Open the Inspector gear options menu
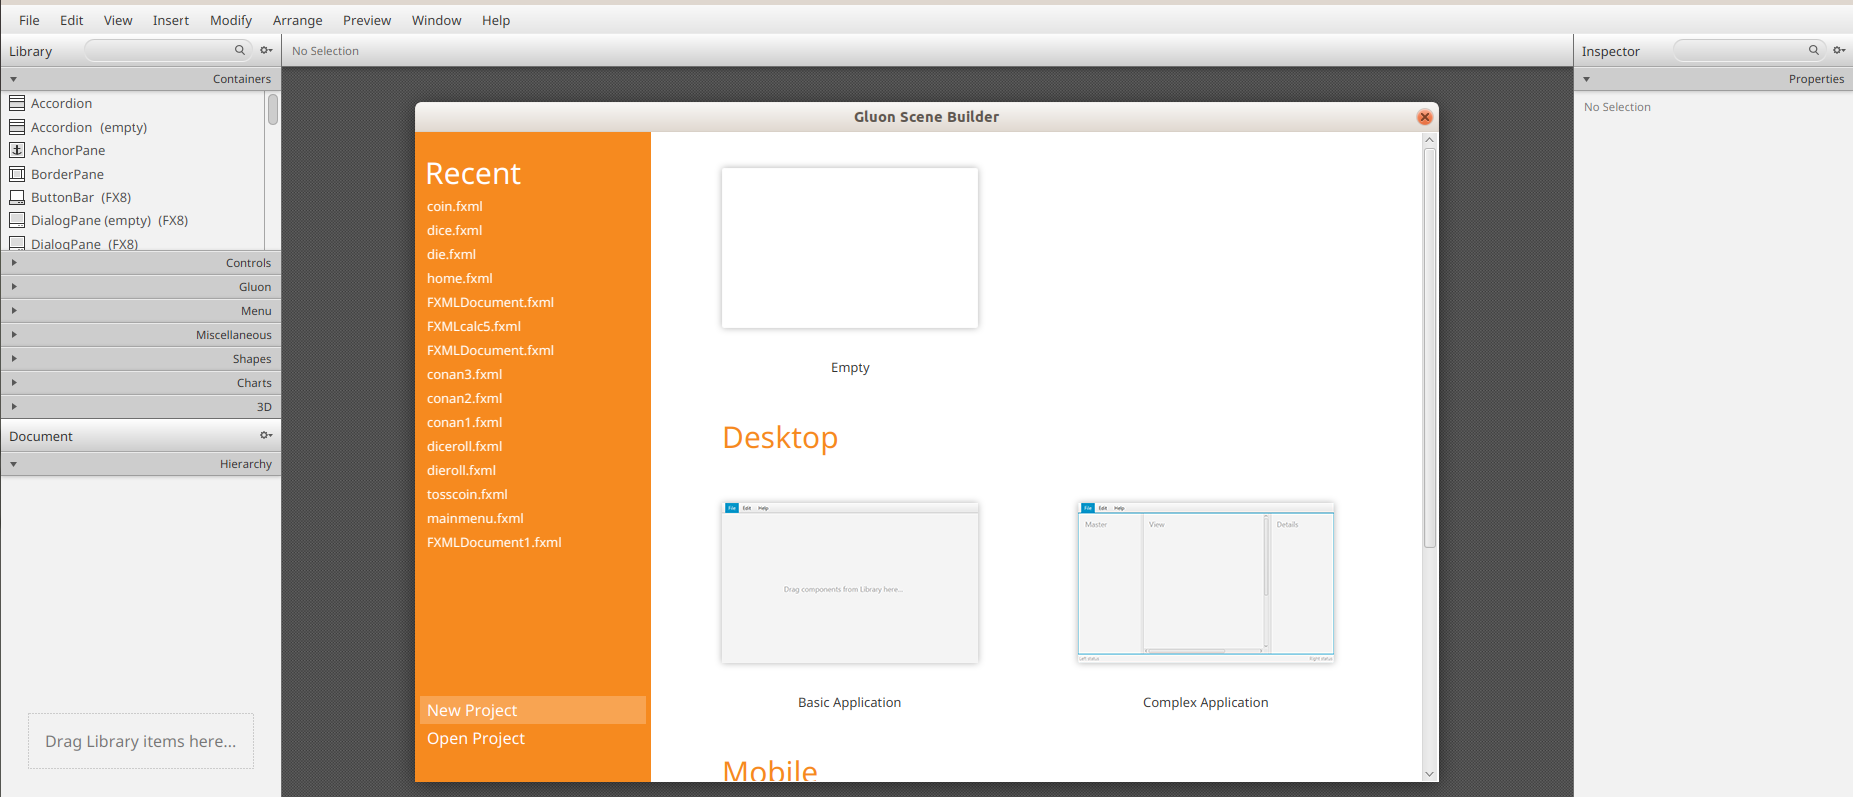Image resolution: width=1853 pixels, height=797 pixels. pyautogui.click(x=1838, y=50)
